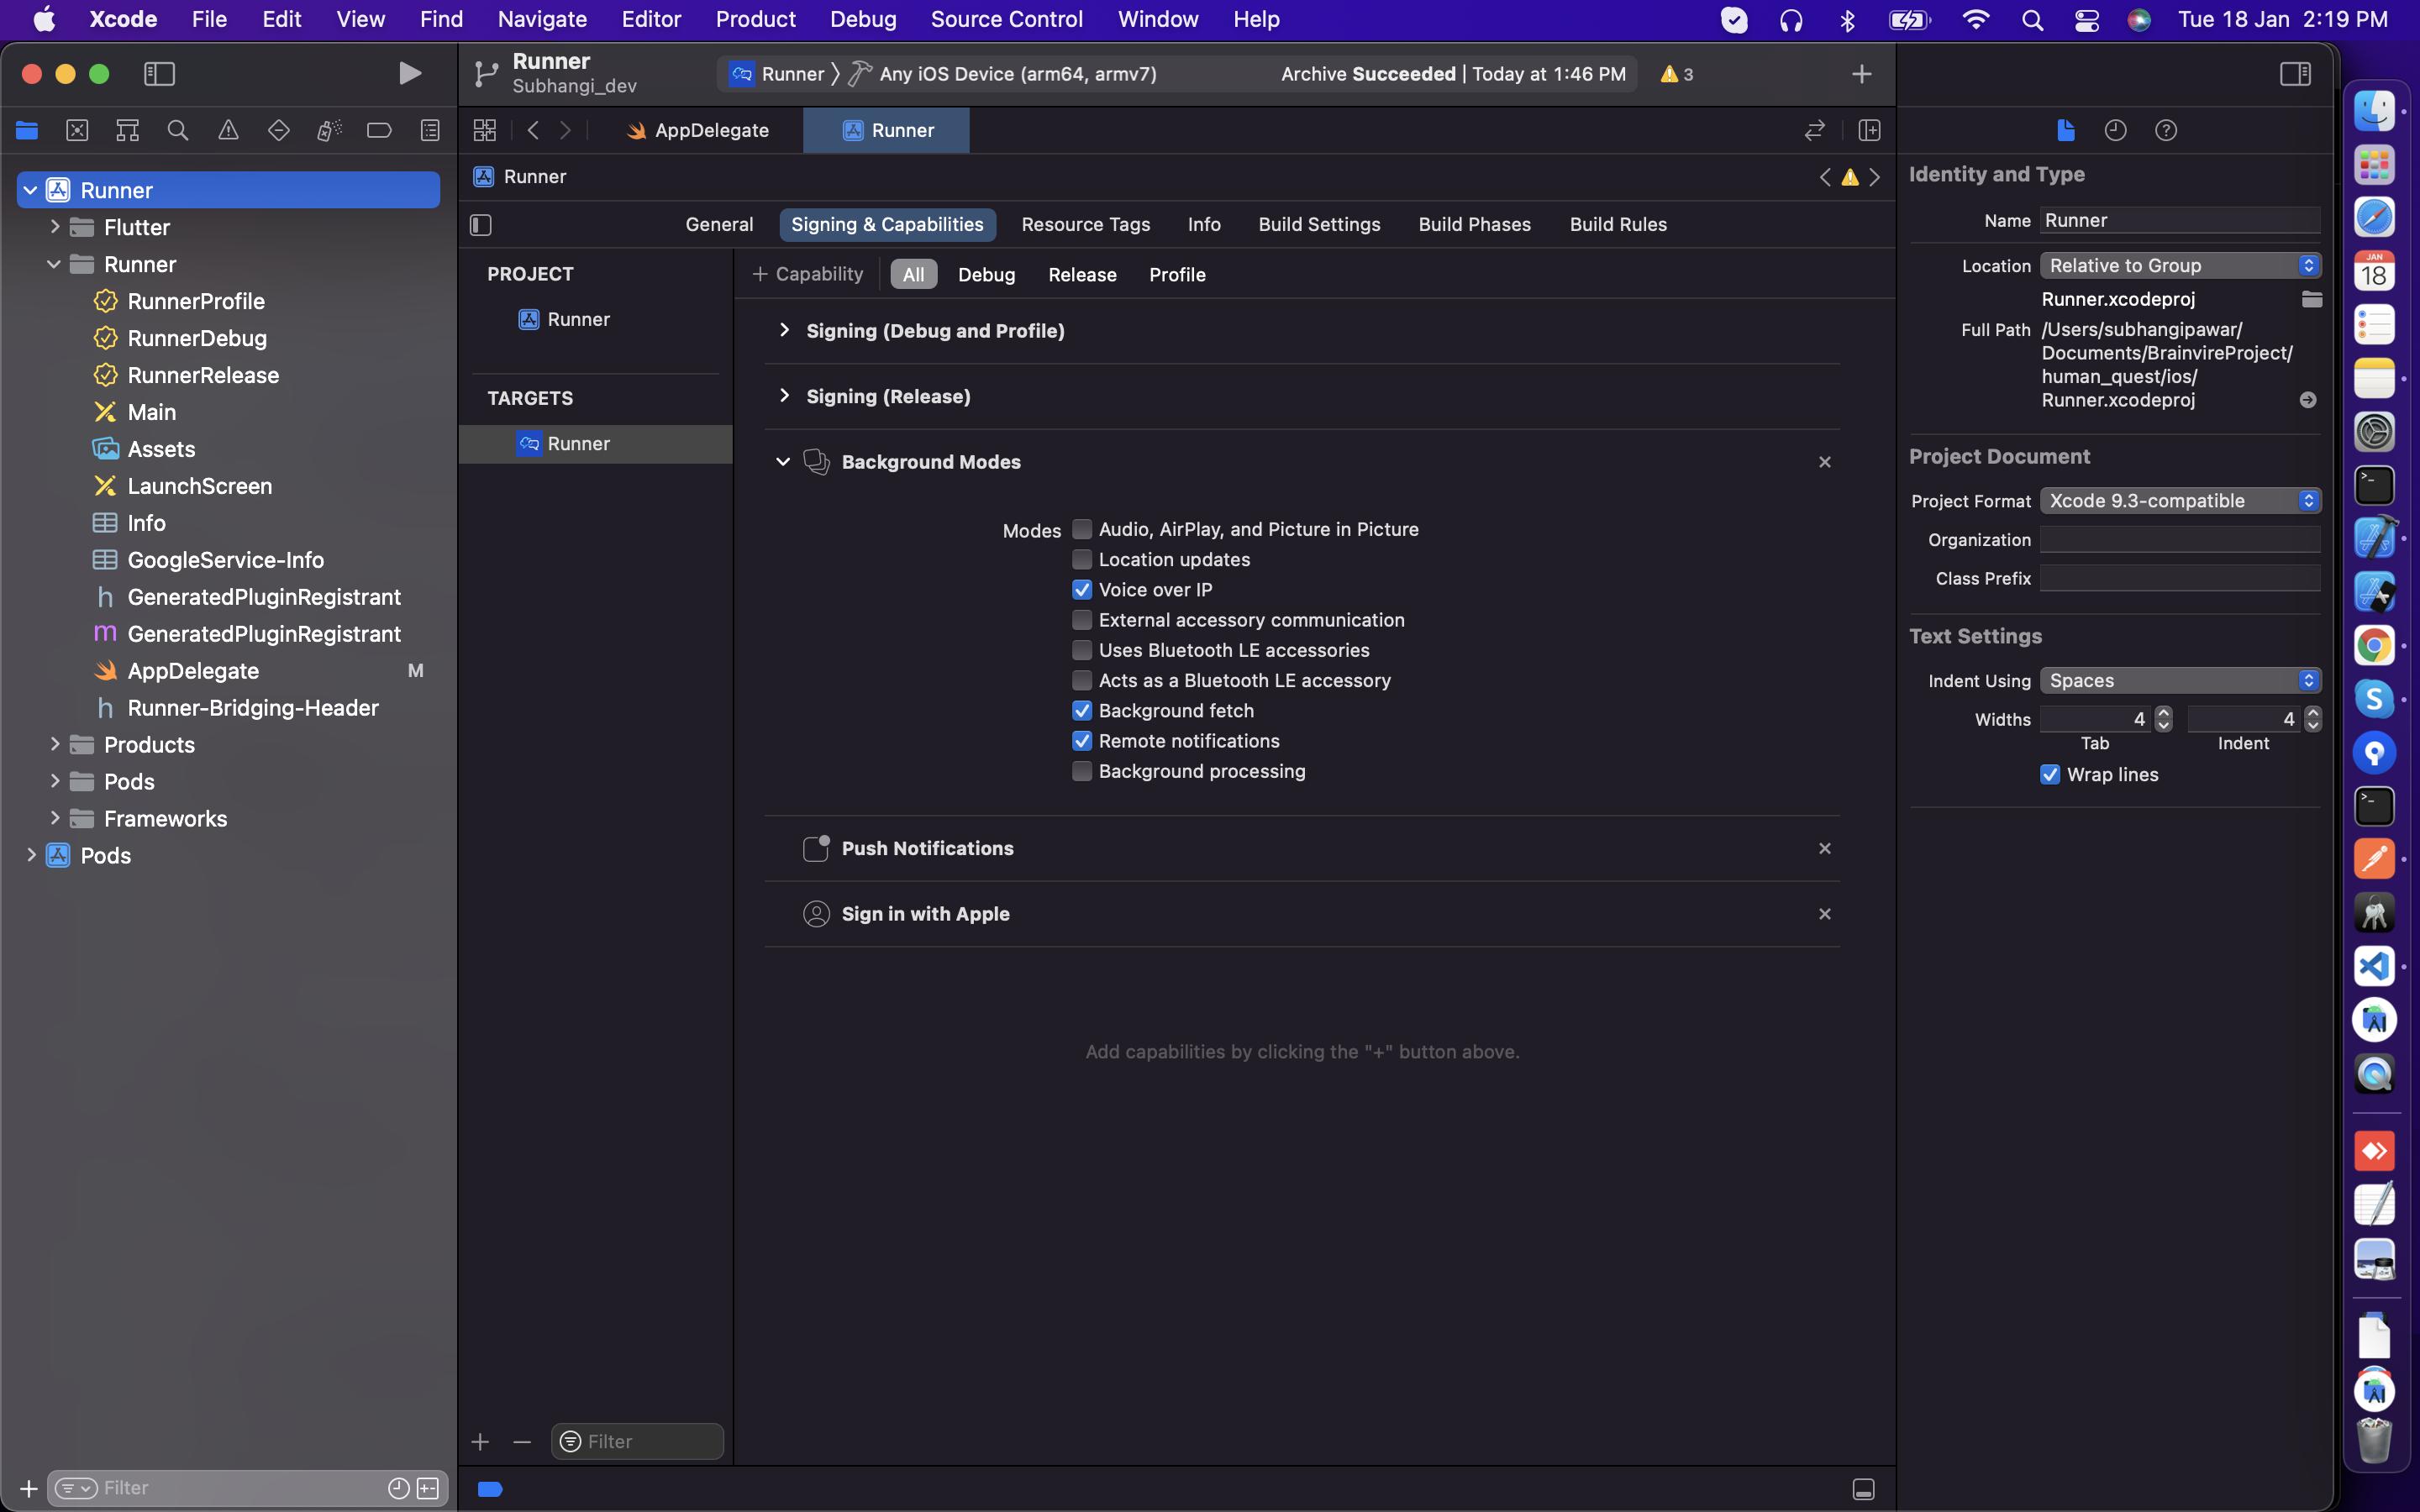Click the editor options swap-arrows icon
Screen dimensions: 2420x1512
tap(1814, 130)
